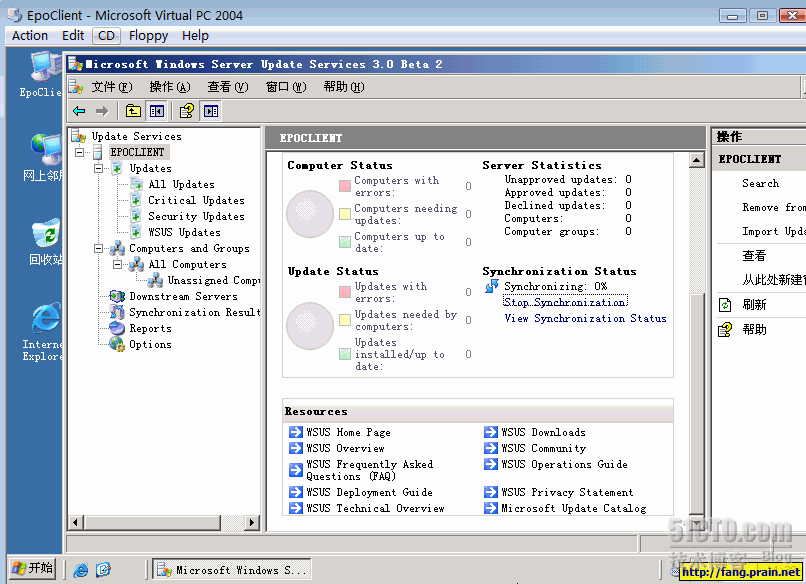This screenshot has width=806, height=584.
Task: Open WSUS Frequently Asked Questions link
Action: coord(370,470)
